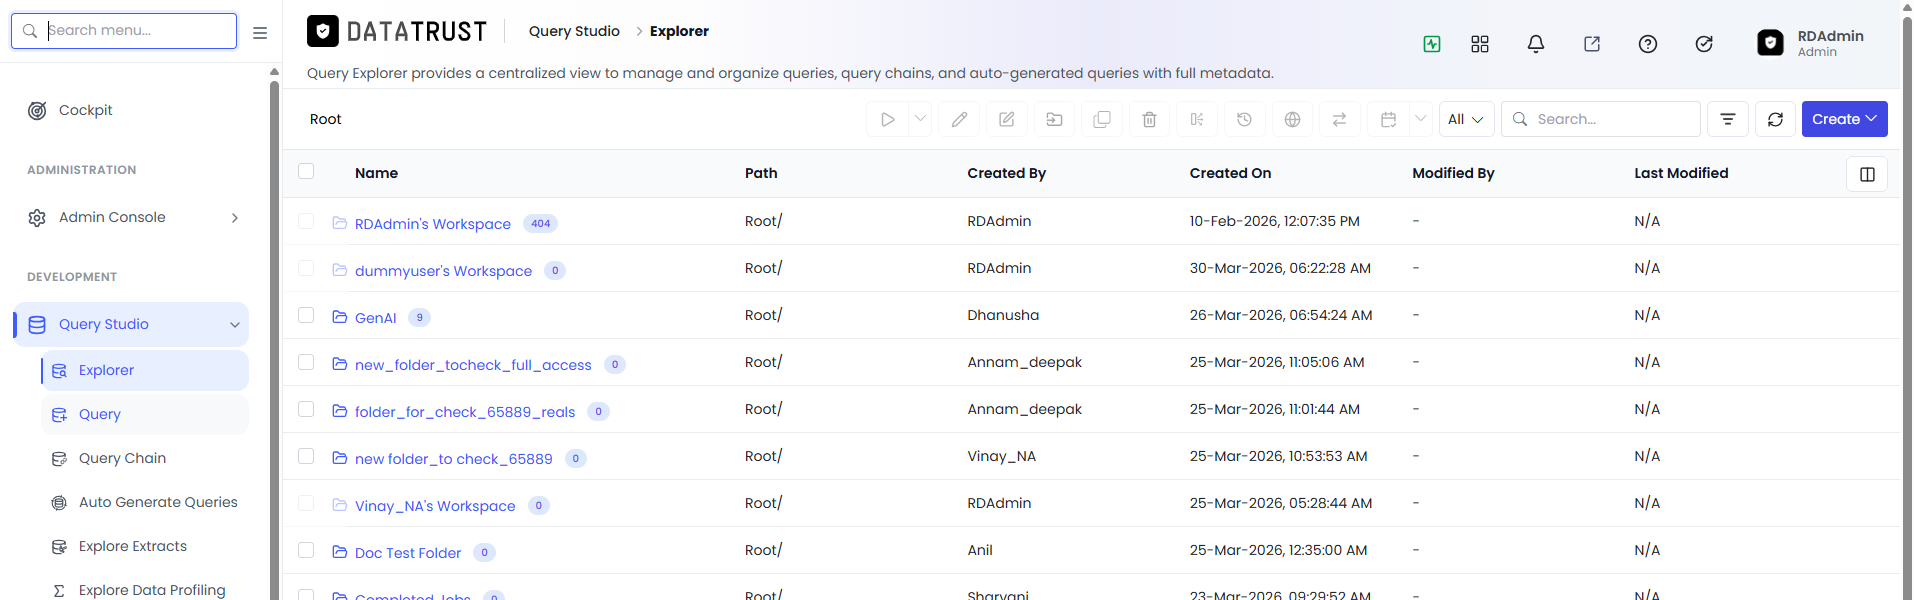This screenshot has height=600, width=1914.
Task: Open Cockpit in the sidebar
Action: pos(85,110)
